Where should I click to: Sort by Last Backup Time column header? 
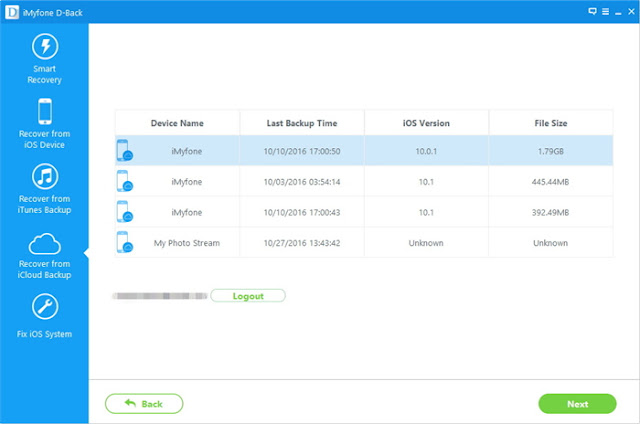[302, 123]
